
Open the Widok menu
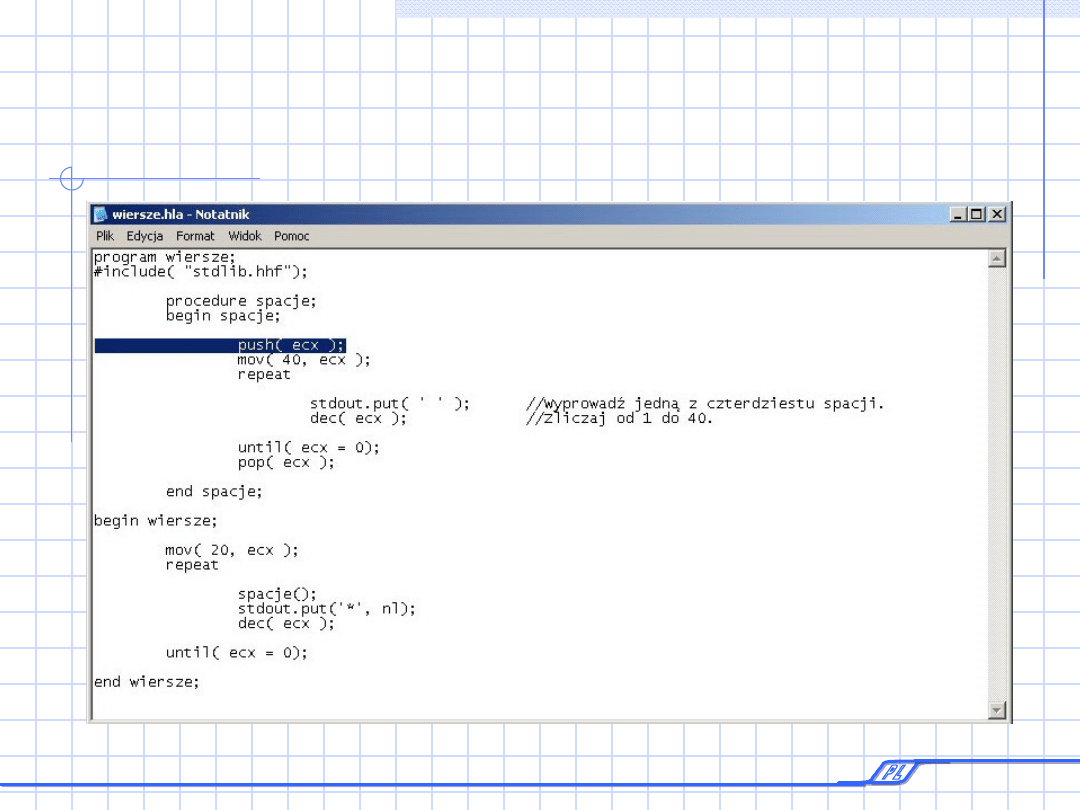coord(245,236)
